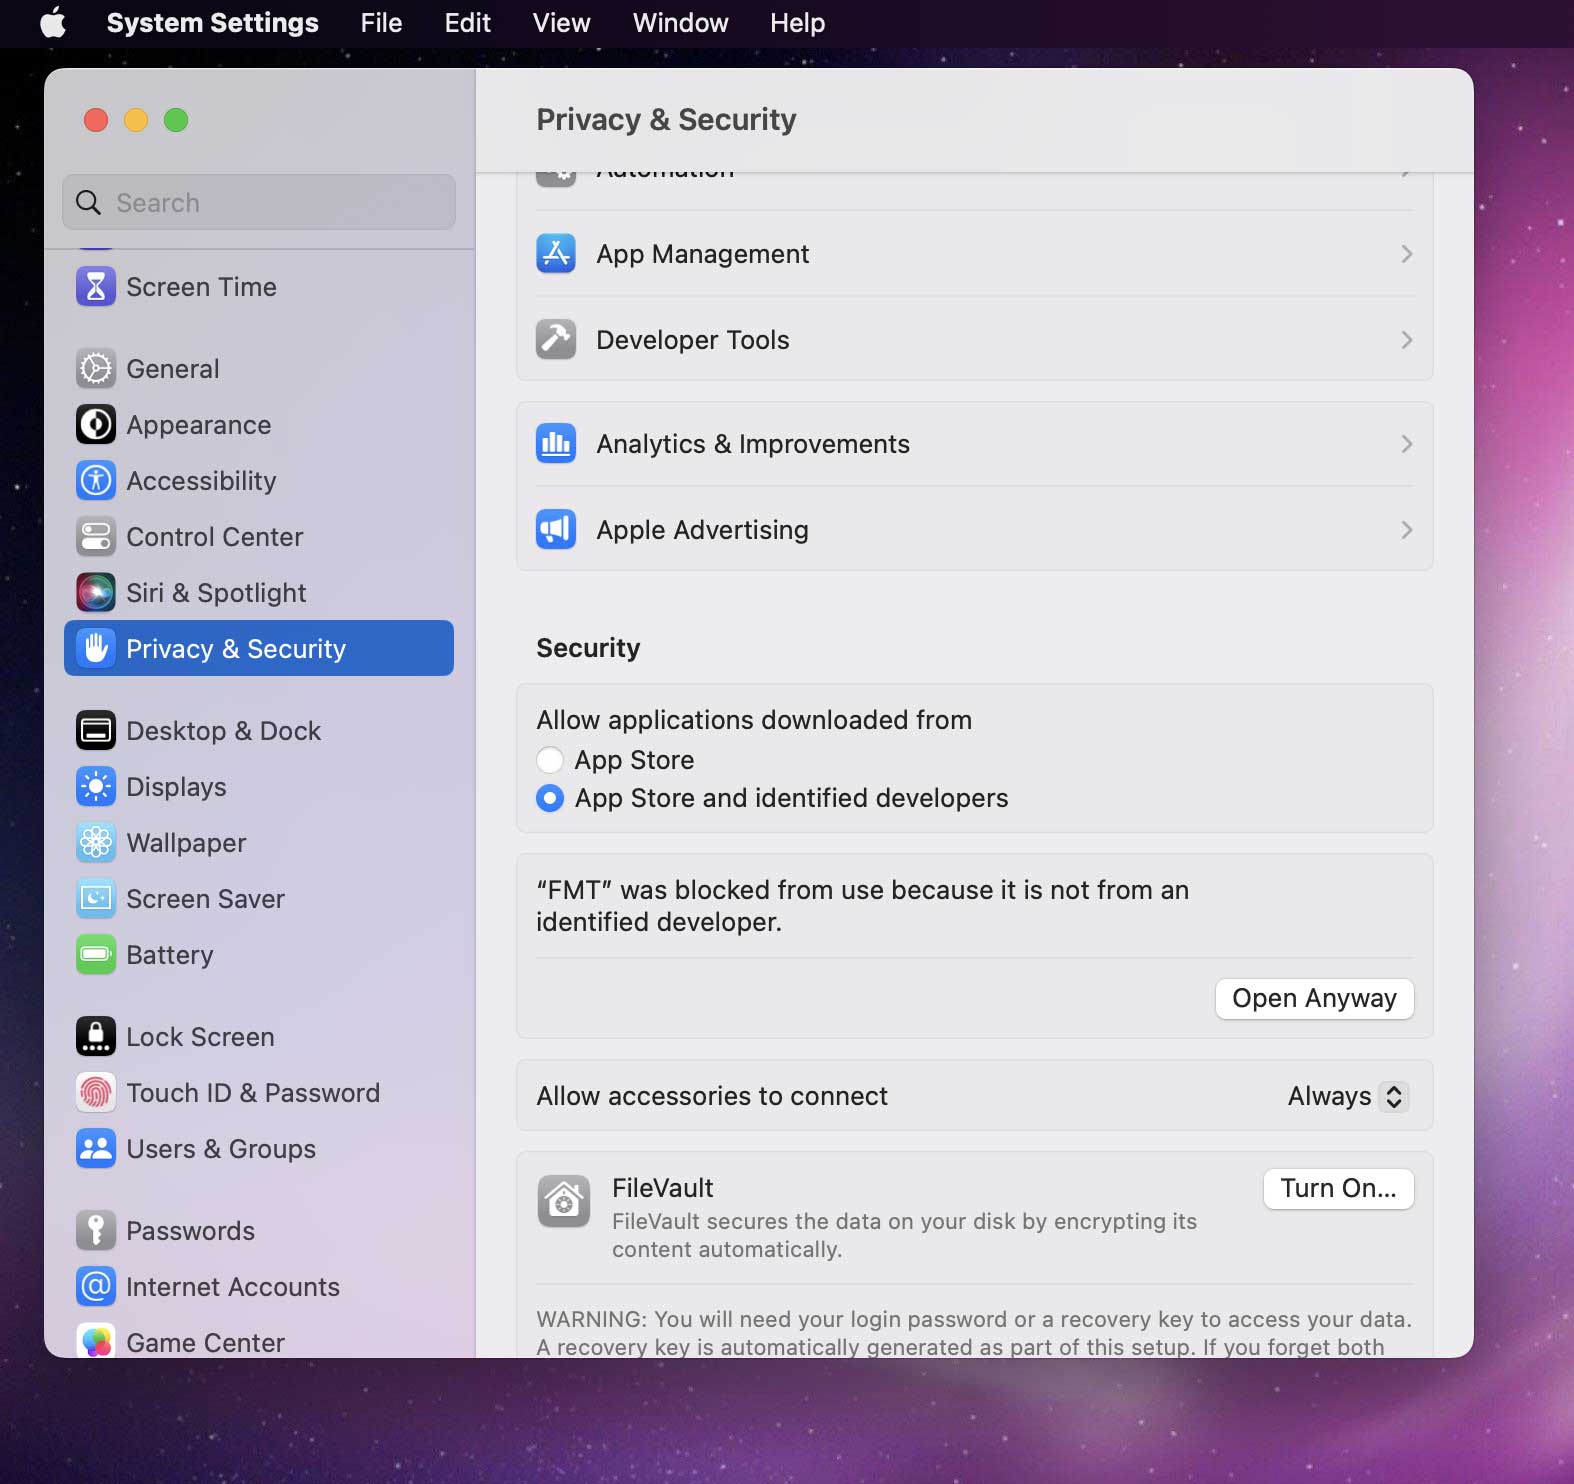Image resolution: width=1574 pixels, height=1484 pixels.
Task: Open the Window menu
Action: coord(680,23)
